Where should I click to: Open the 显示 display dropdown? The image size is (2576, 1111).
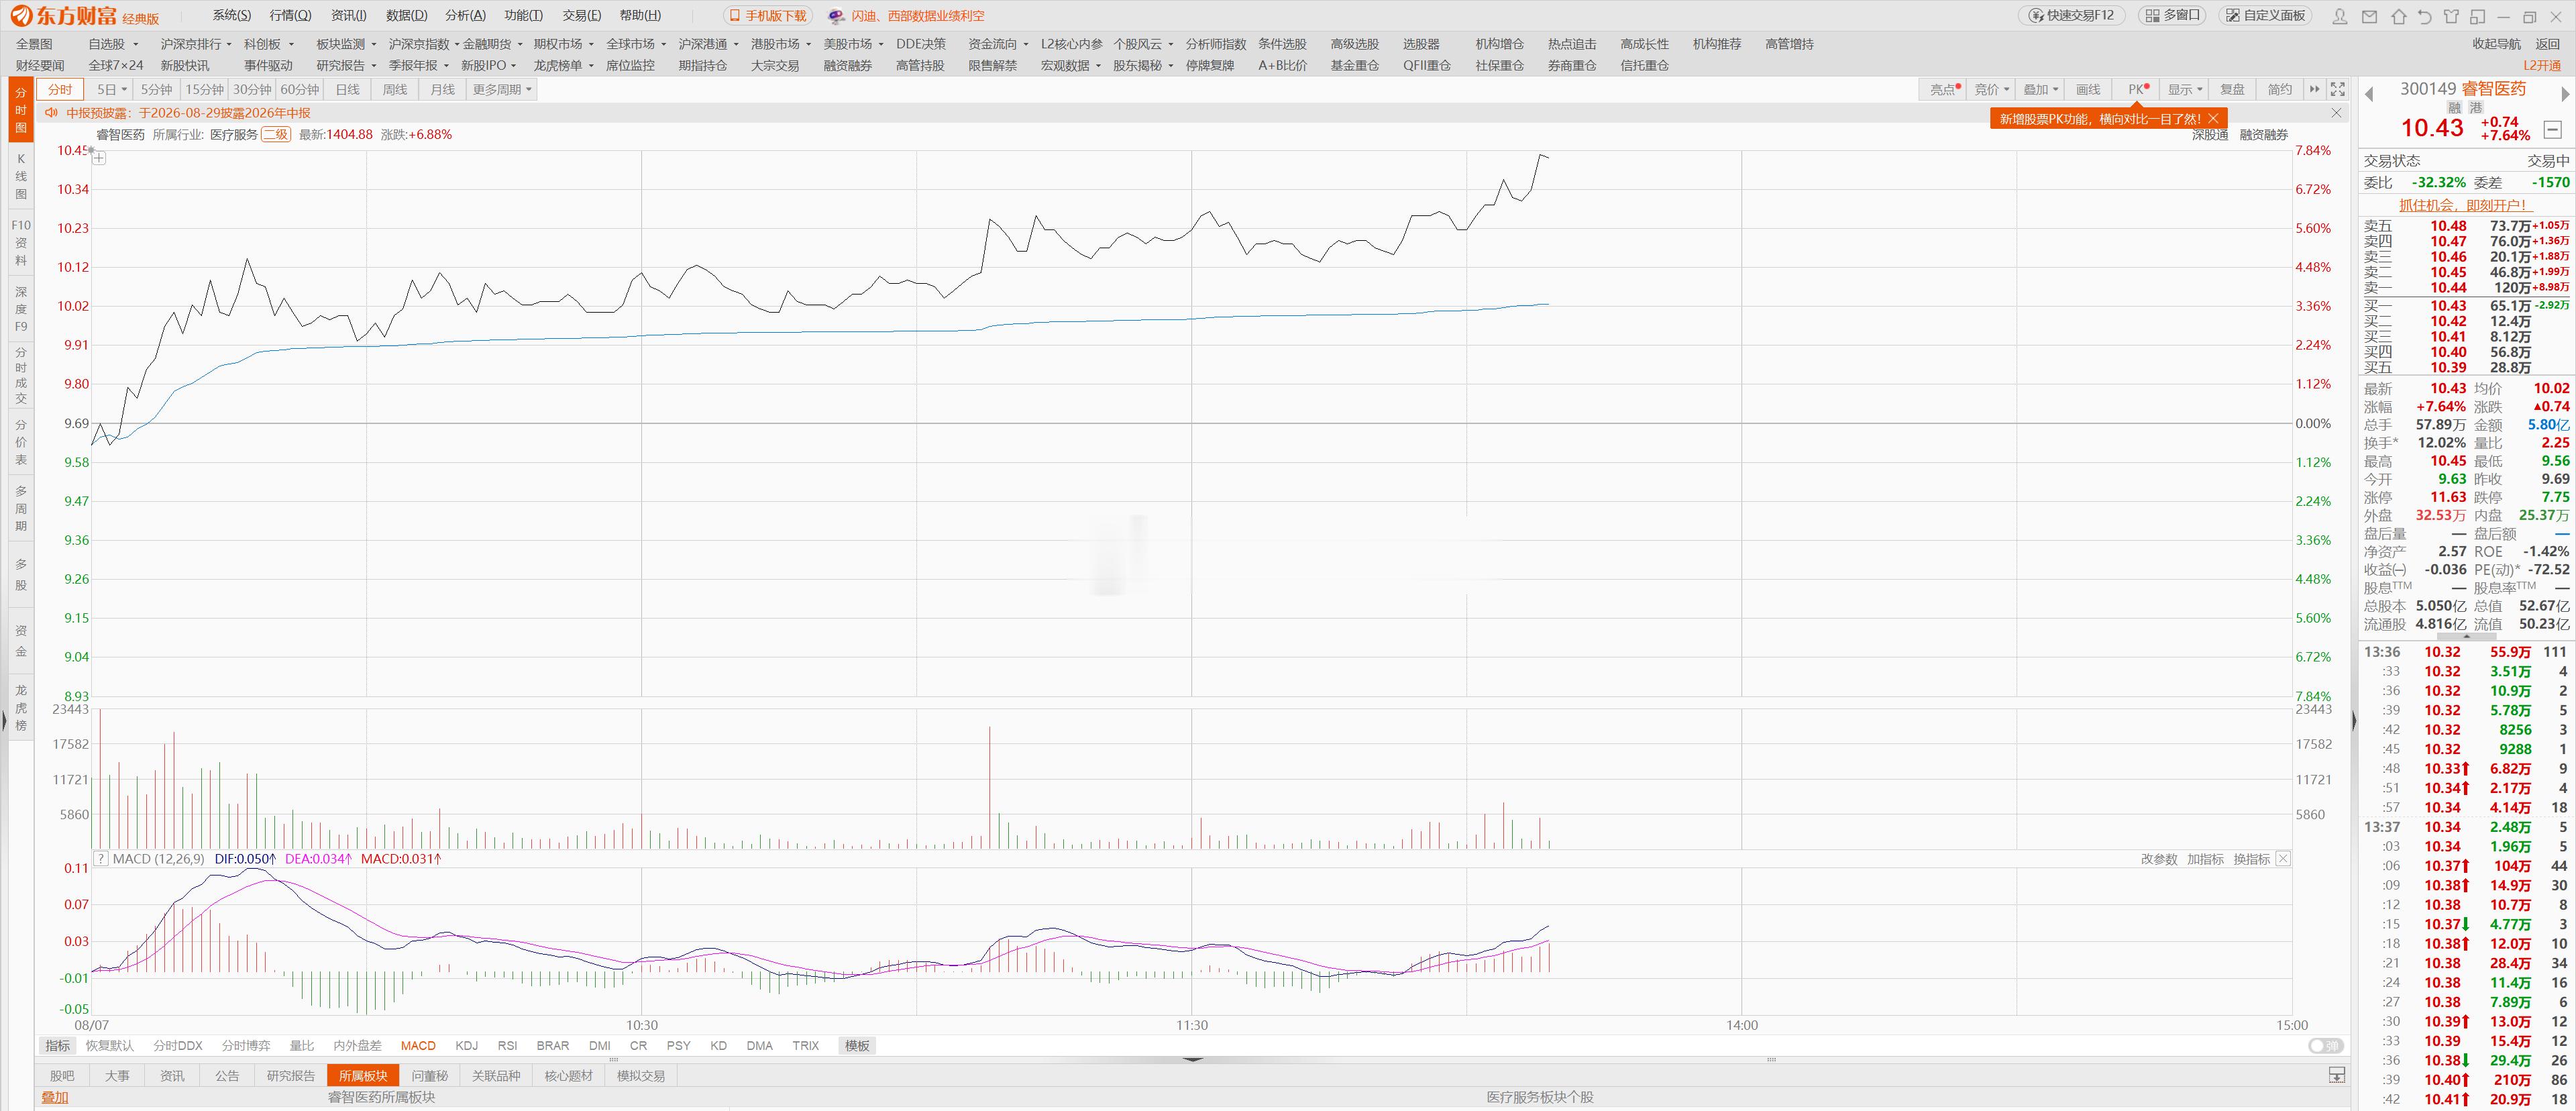click(x=2185, y=89)
